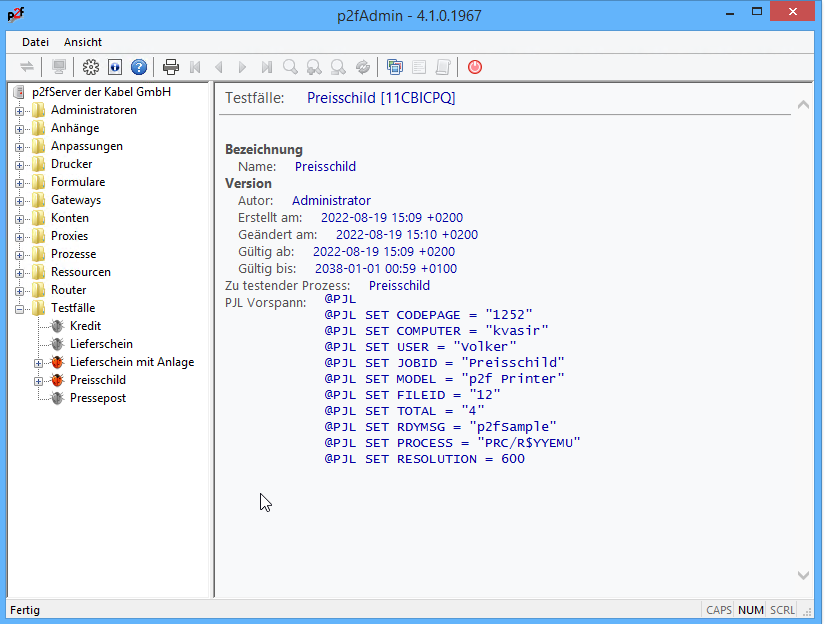
Task: Click the Name value Preisschild
Action: (x=325, y=167)
